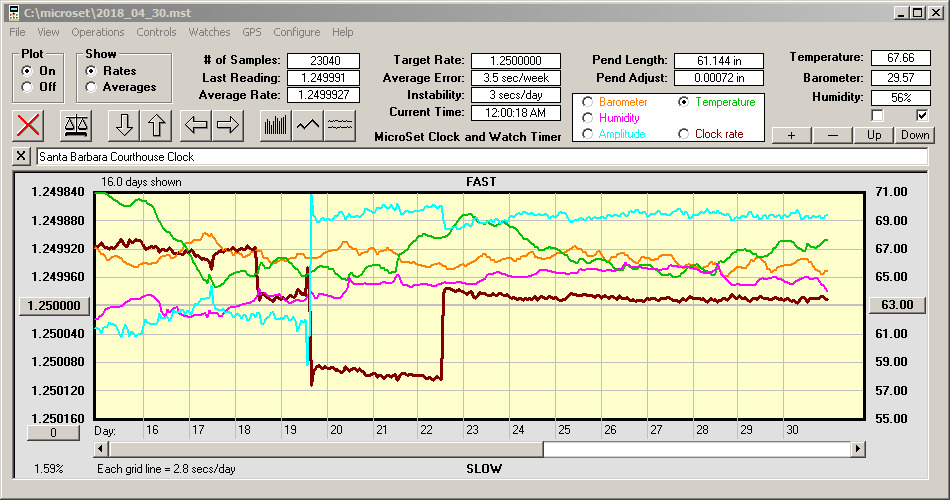Select the Humidity trace radio button

click(587, 118)
